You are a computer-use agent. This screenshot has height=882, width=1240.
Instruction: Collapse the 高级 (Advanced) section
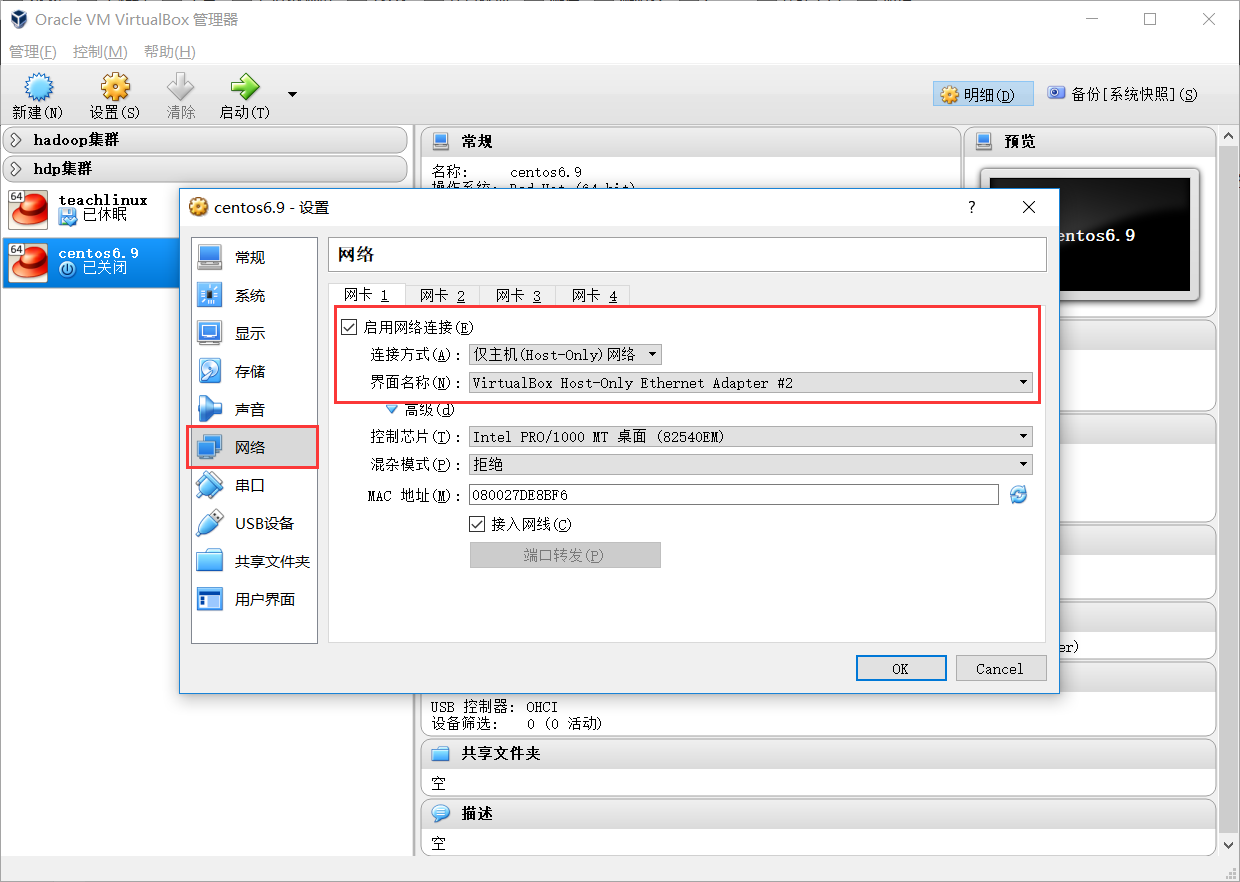392,409
